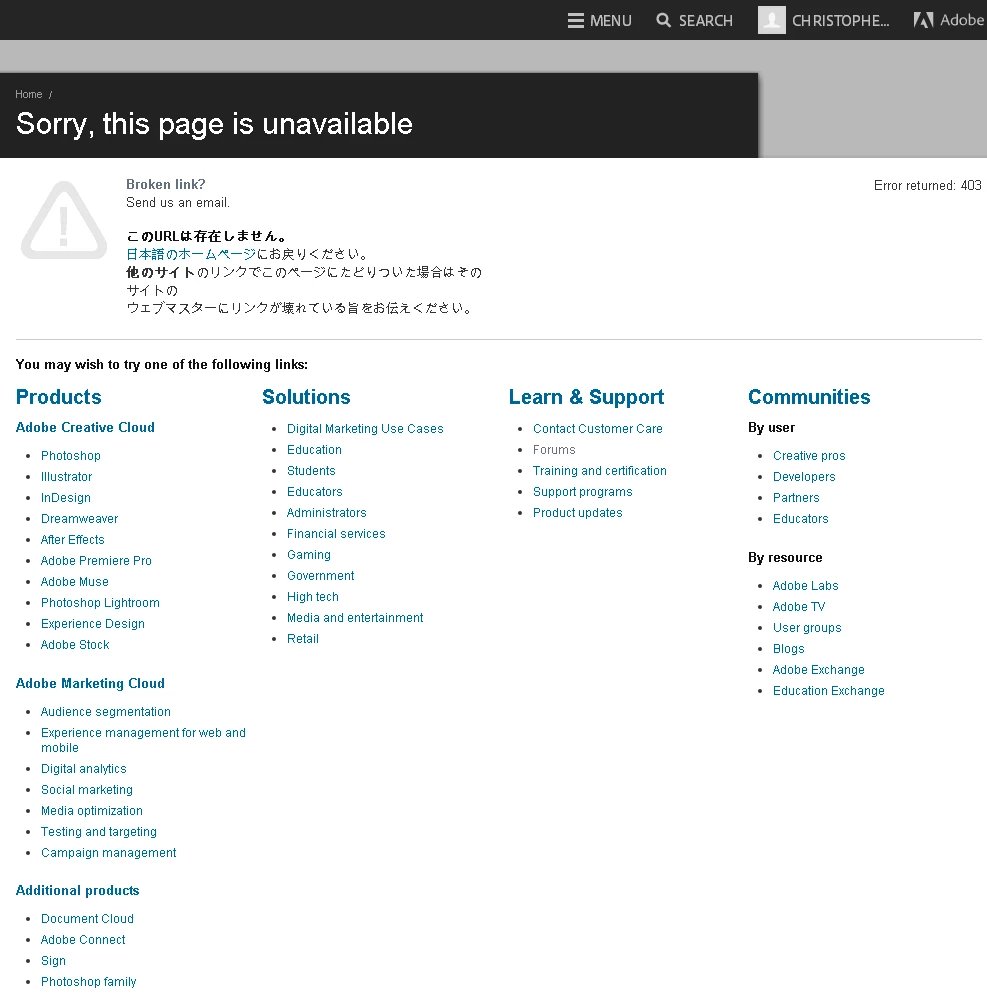Open the Photoshop family link
Viewport: 987px width, 997px height.
tap(88, 982)
